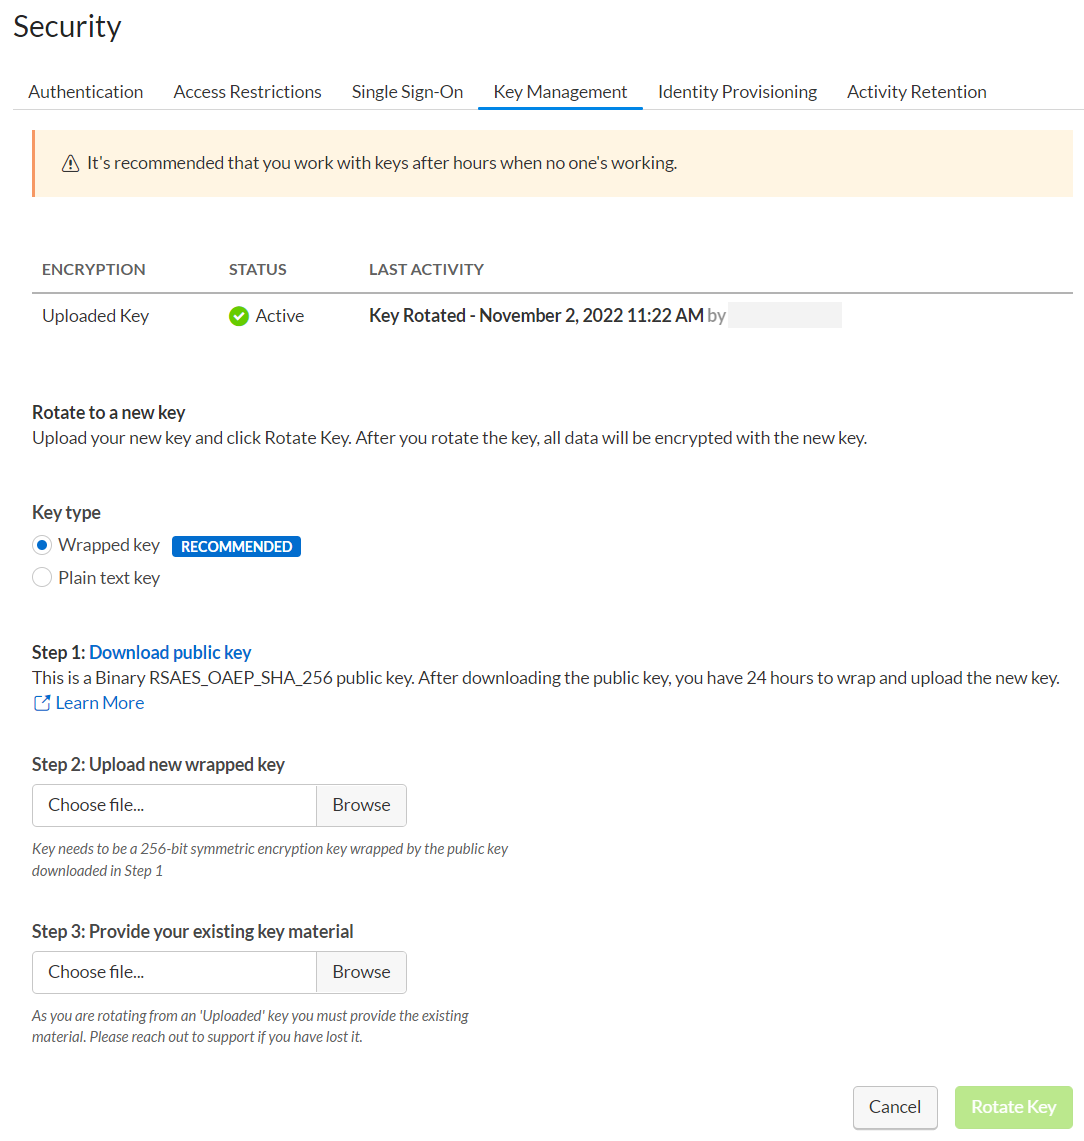The image size is (1084, 1141).
Task: Click the Rotate Key button
Action: pos(1013,1107)
